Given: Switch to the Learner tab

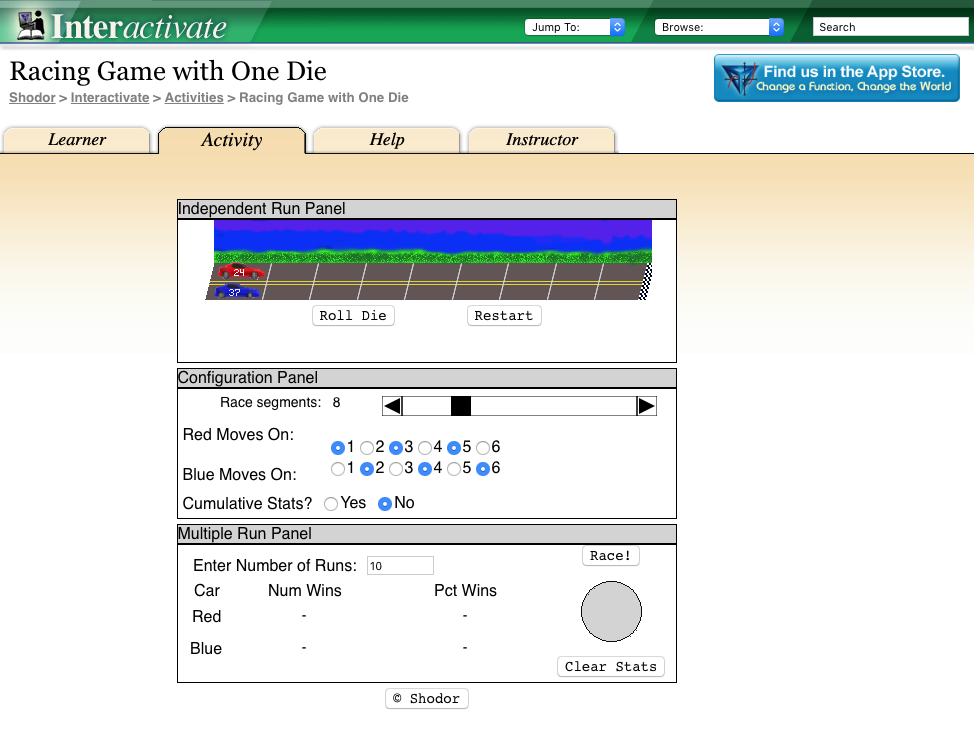Looking at the screenshot, I should coord(77,140).
